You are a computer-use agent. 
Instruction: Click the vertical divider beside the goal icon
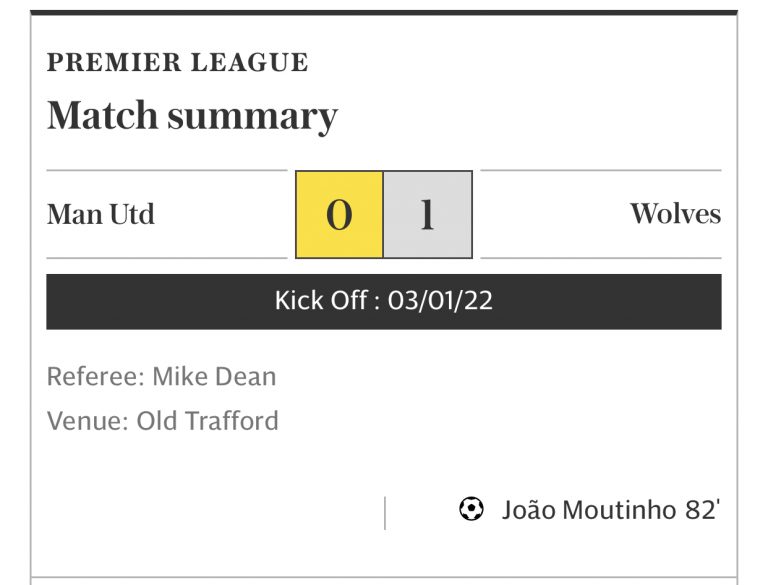click(x=385, y=512)
